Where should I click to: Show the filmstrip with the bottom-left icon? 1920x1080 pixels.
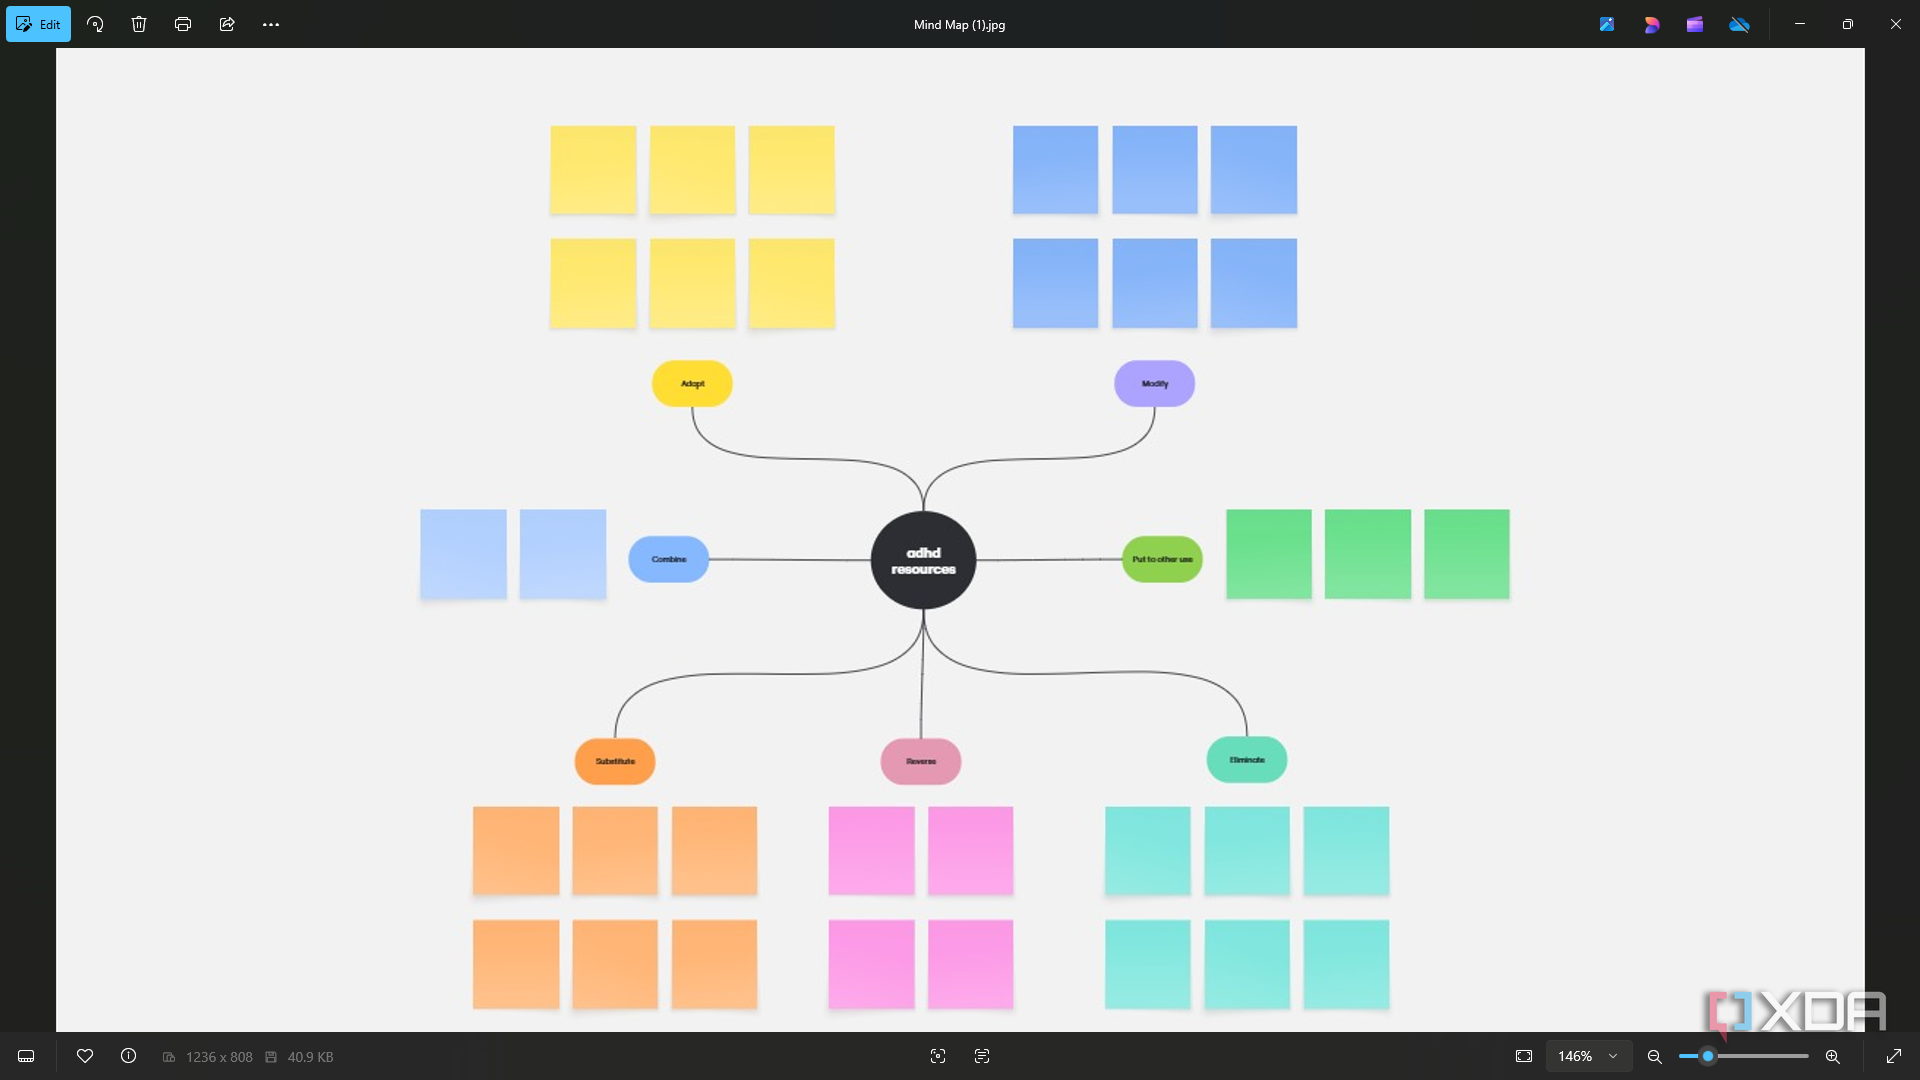[26, 1056]
